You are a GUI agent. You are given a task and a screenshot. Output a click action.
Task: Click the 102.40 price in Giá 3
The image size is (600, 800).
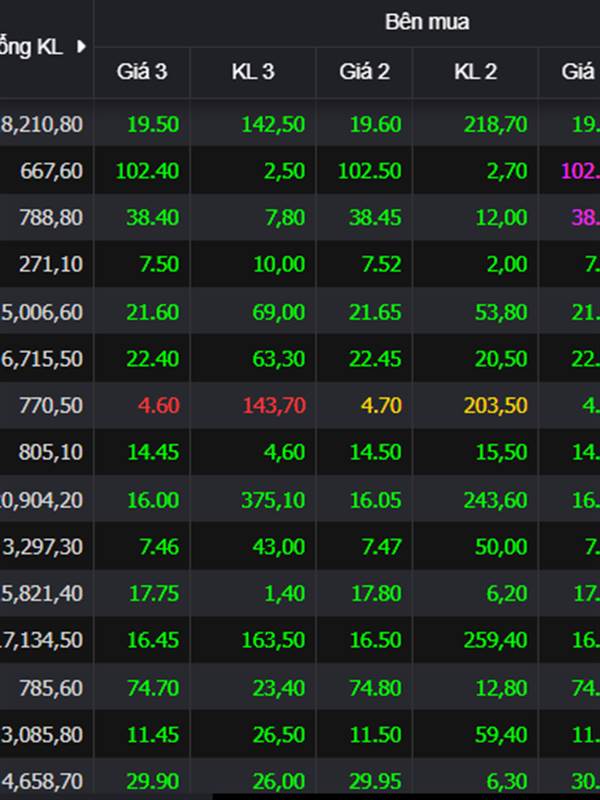coord(148,171)
